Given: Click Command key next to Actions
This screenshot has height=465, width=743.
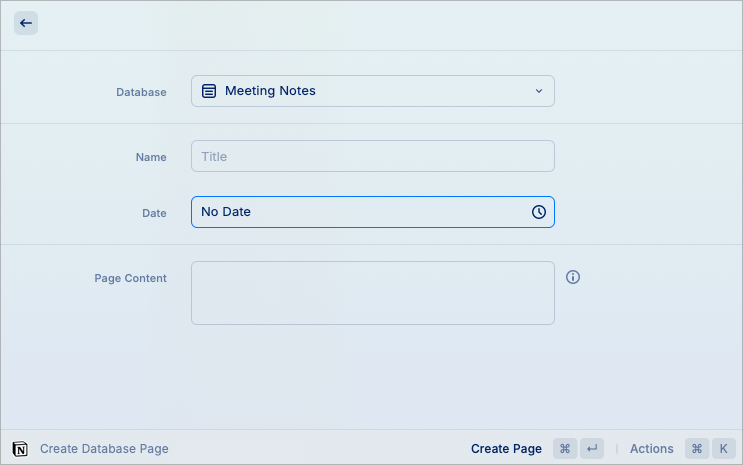Looking at the screenshot, I should 697,449.
